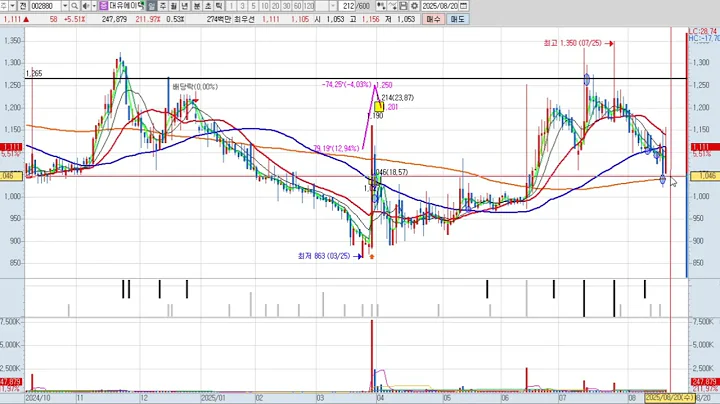Open the custom interval dropdown arrow
The height and width of the screenshot is (404, 720).
tap(333, 6)
